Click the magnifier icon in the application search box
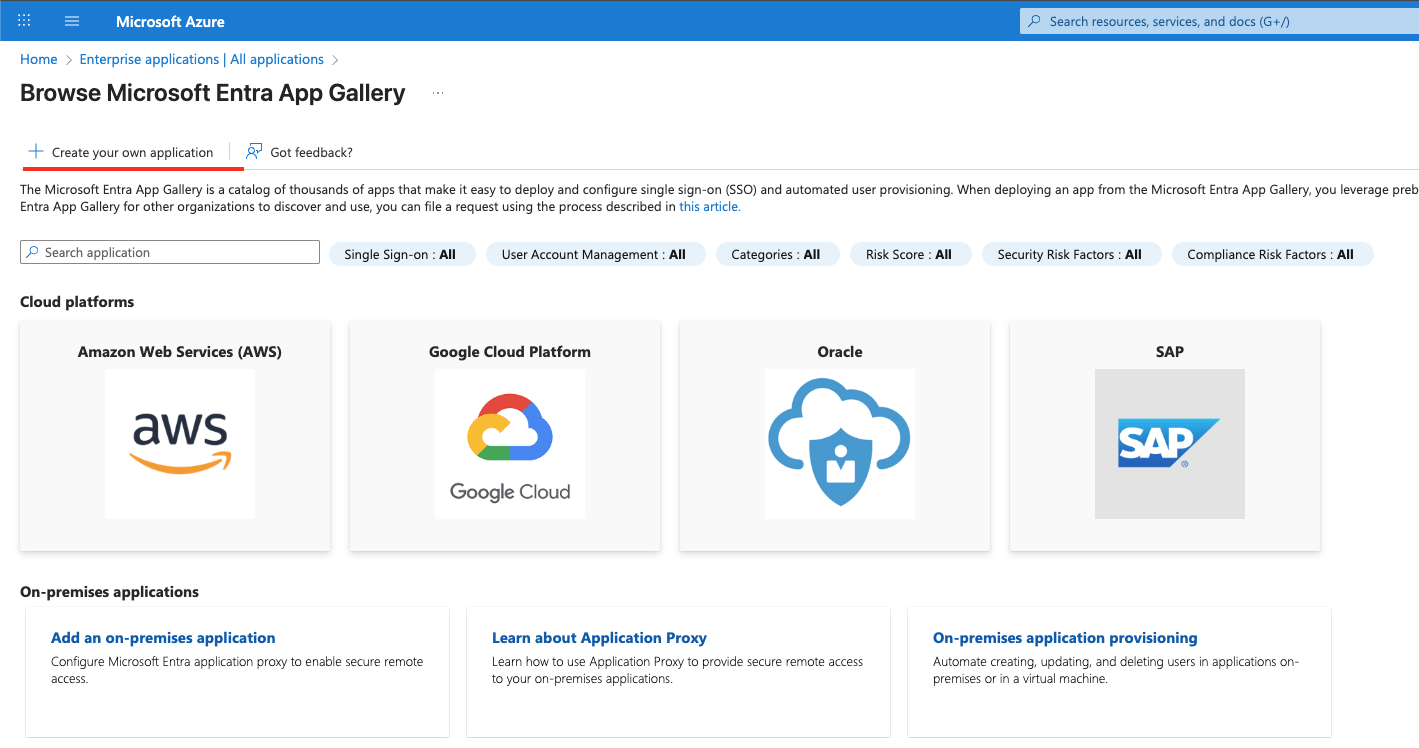Screen dimensions: 1419x748 click(31, 251)
